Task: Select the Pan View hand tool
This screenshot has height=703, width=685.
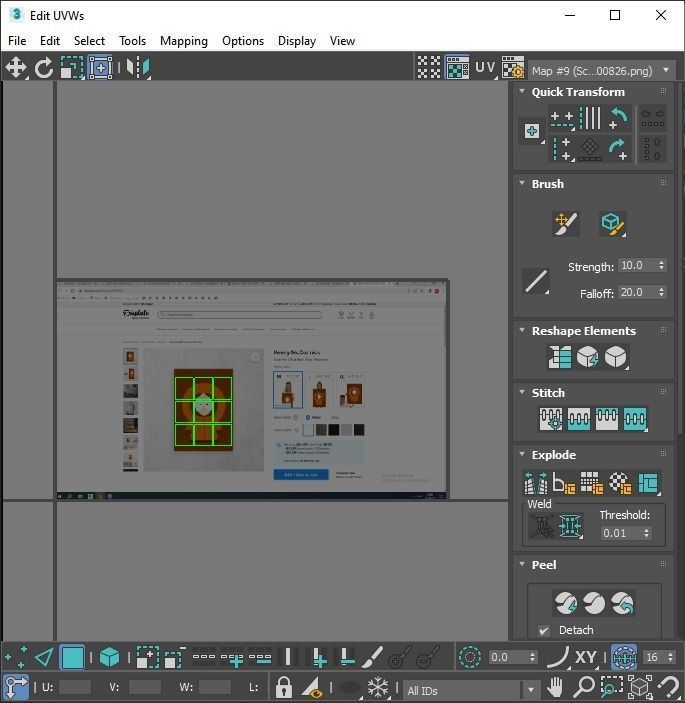Action: (555, 687)
